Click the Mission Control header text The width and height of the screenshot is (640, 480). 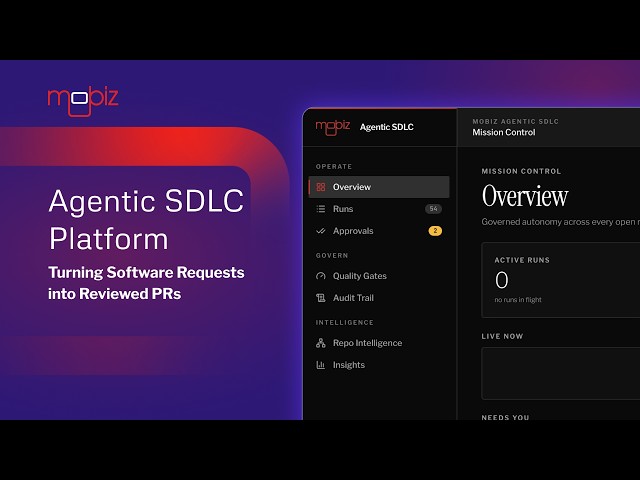504,132
